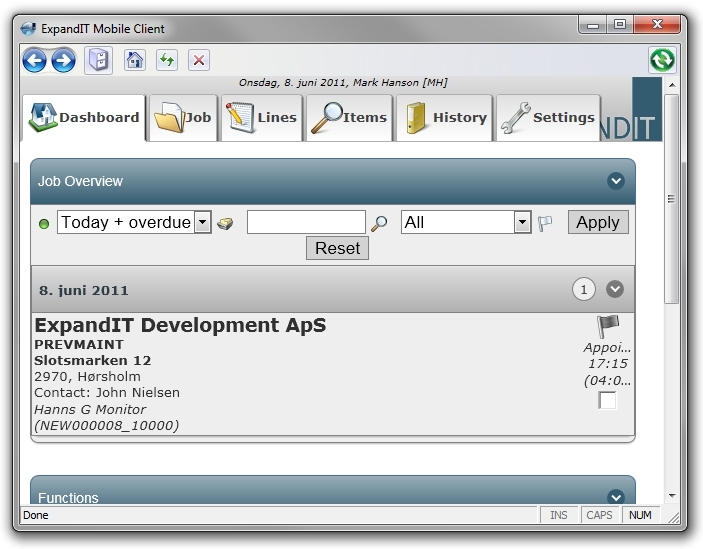Viewport: 703px width, 549px height.
Task: Open the Settings tab
Action: pyautogui.click(x=548, y=118)
